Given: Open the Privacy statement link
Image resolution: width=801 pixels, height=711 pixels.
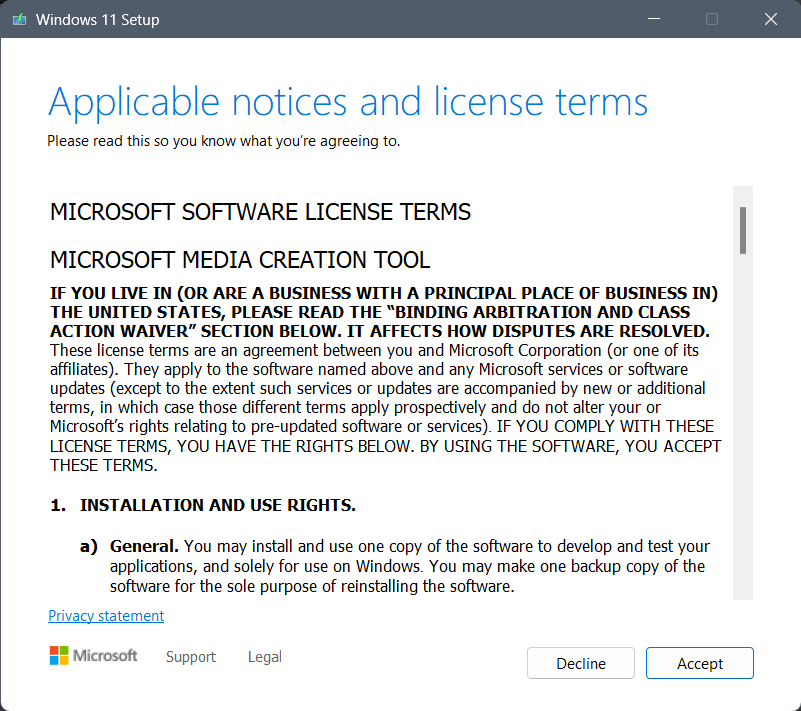Looking at the screenshot, I should [x=105, y=615].
